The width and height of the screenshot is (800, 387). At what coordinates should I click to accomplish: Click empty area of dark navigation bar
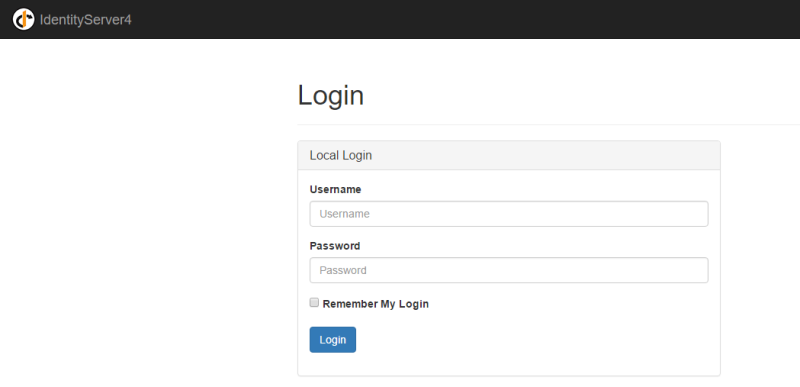459,19
